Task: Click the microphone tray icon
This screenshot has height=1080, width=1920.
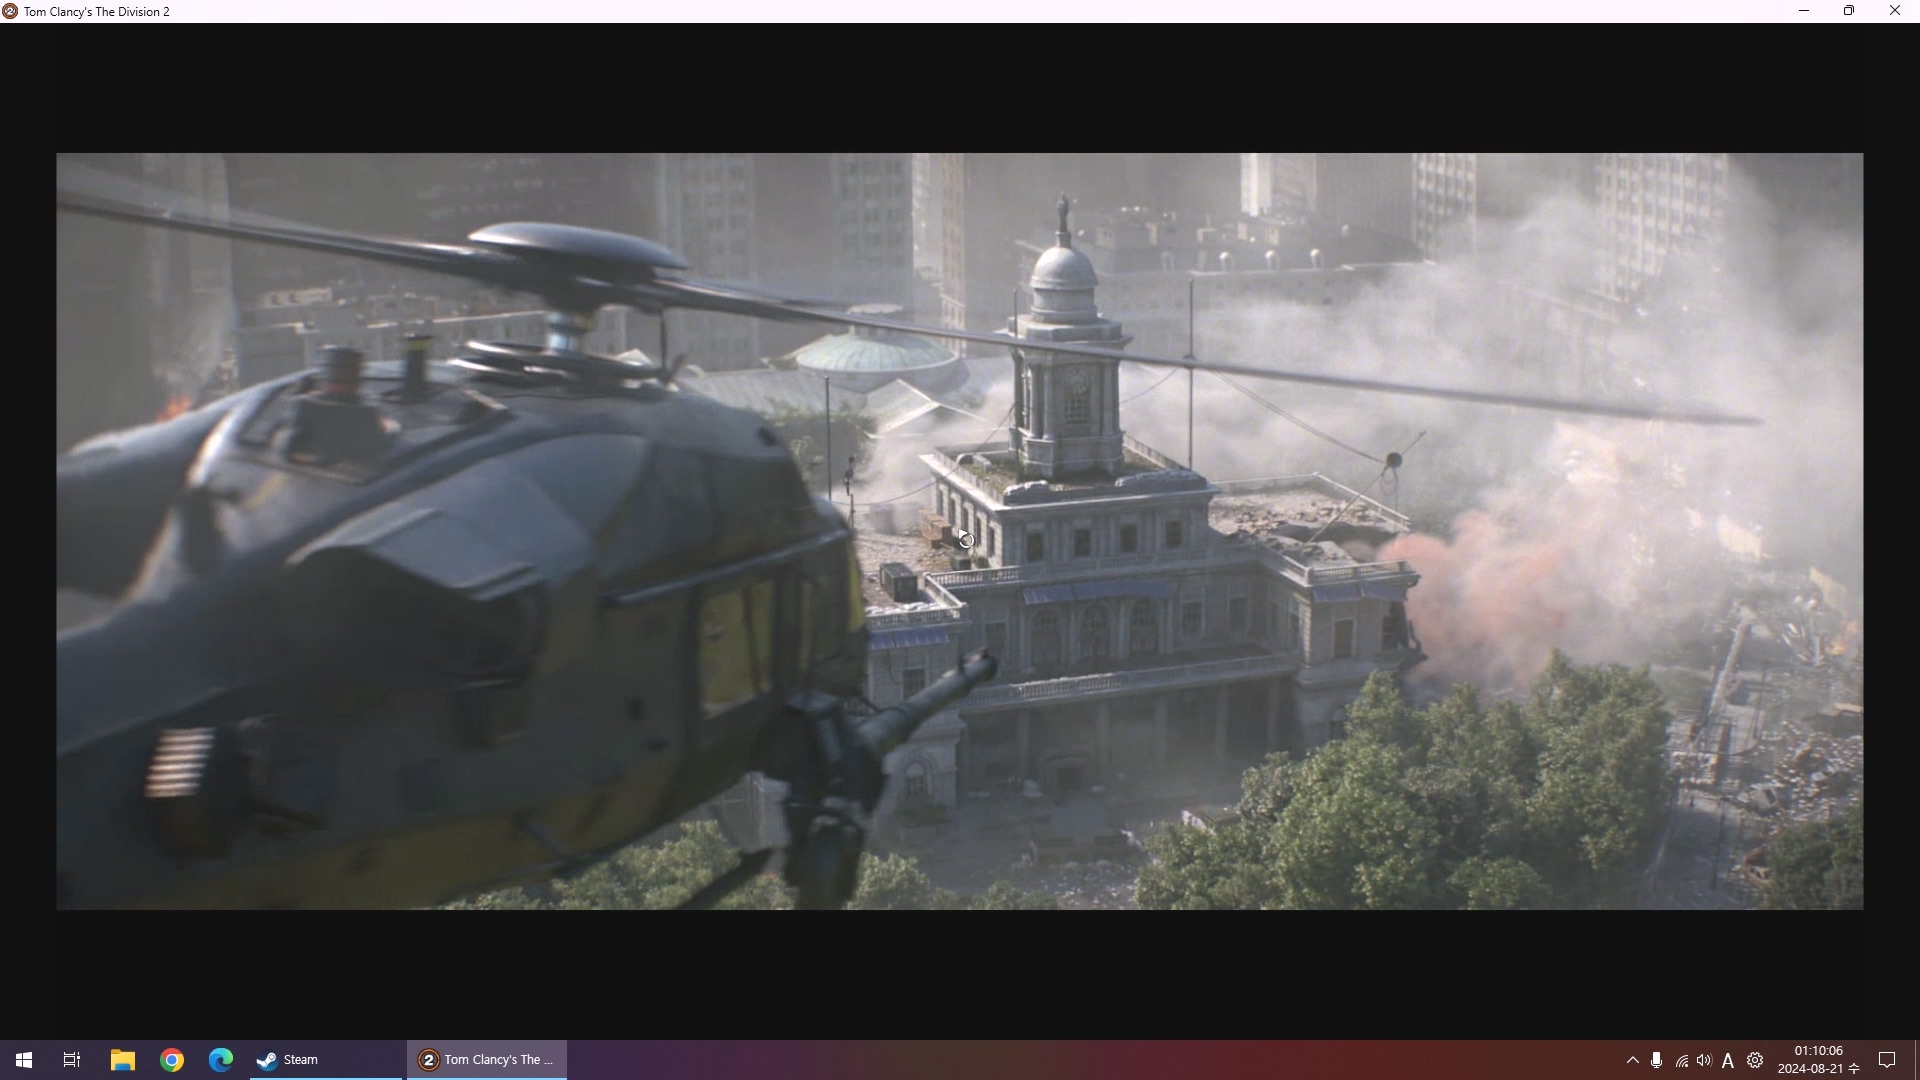Action: coord(1657,1060)
